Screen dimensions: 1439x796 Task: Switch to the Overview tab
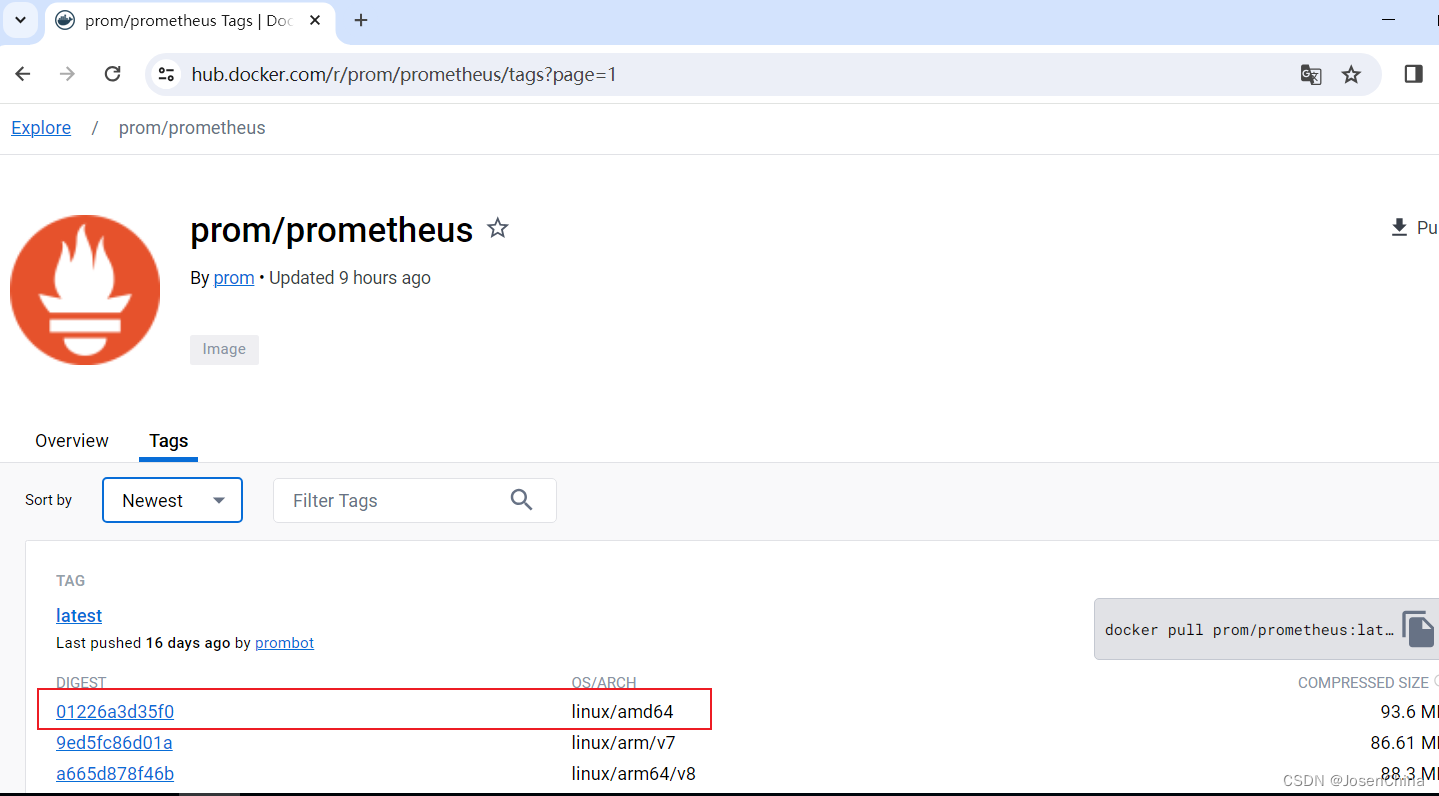pos(72,441)
